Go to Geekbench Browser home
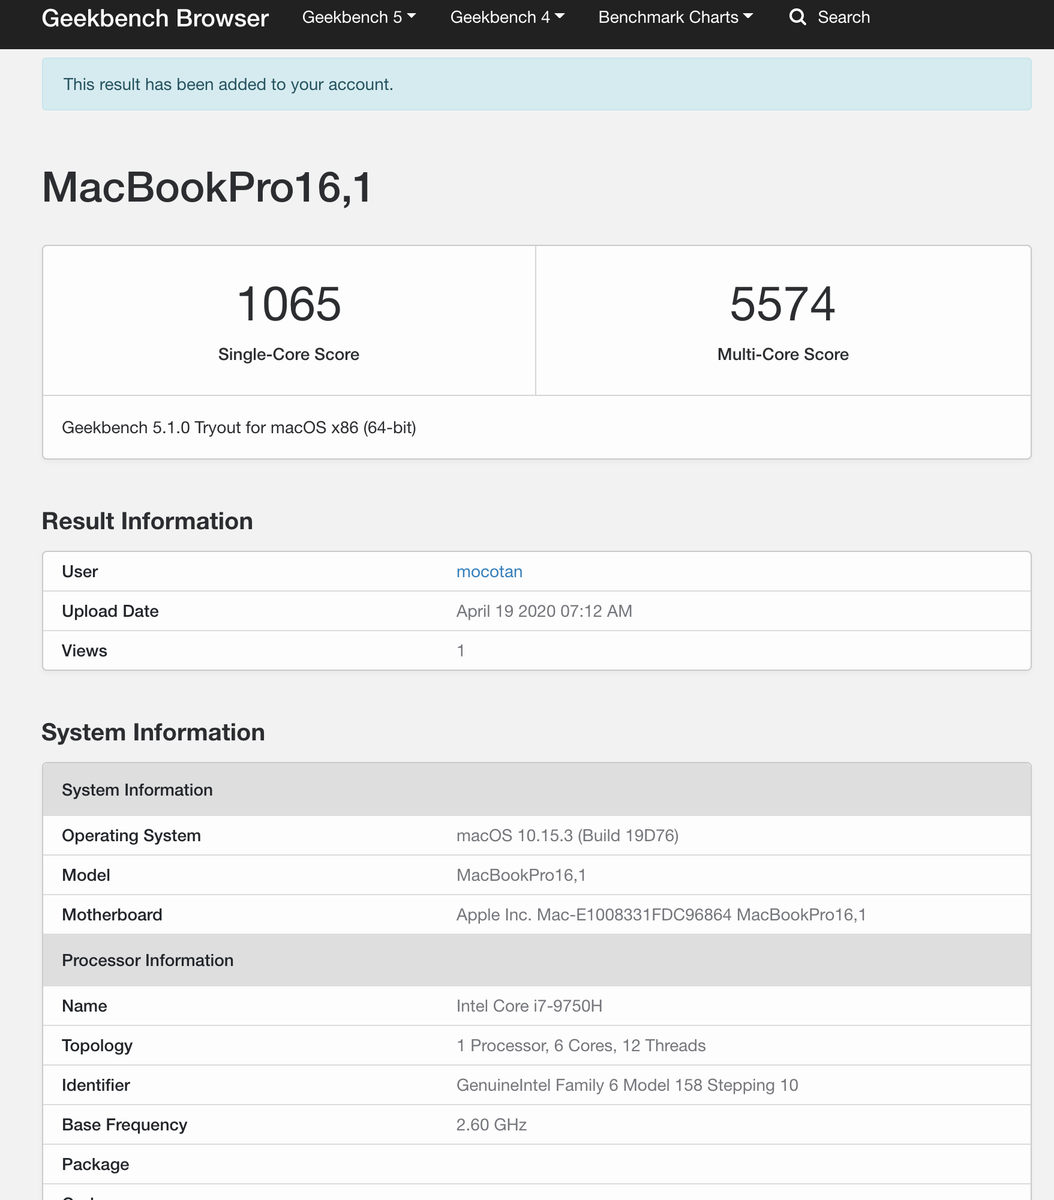This screenshot has width=1054, height=1200. tap(155, 18)
